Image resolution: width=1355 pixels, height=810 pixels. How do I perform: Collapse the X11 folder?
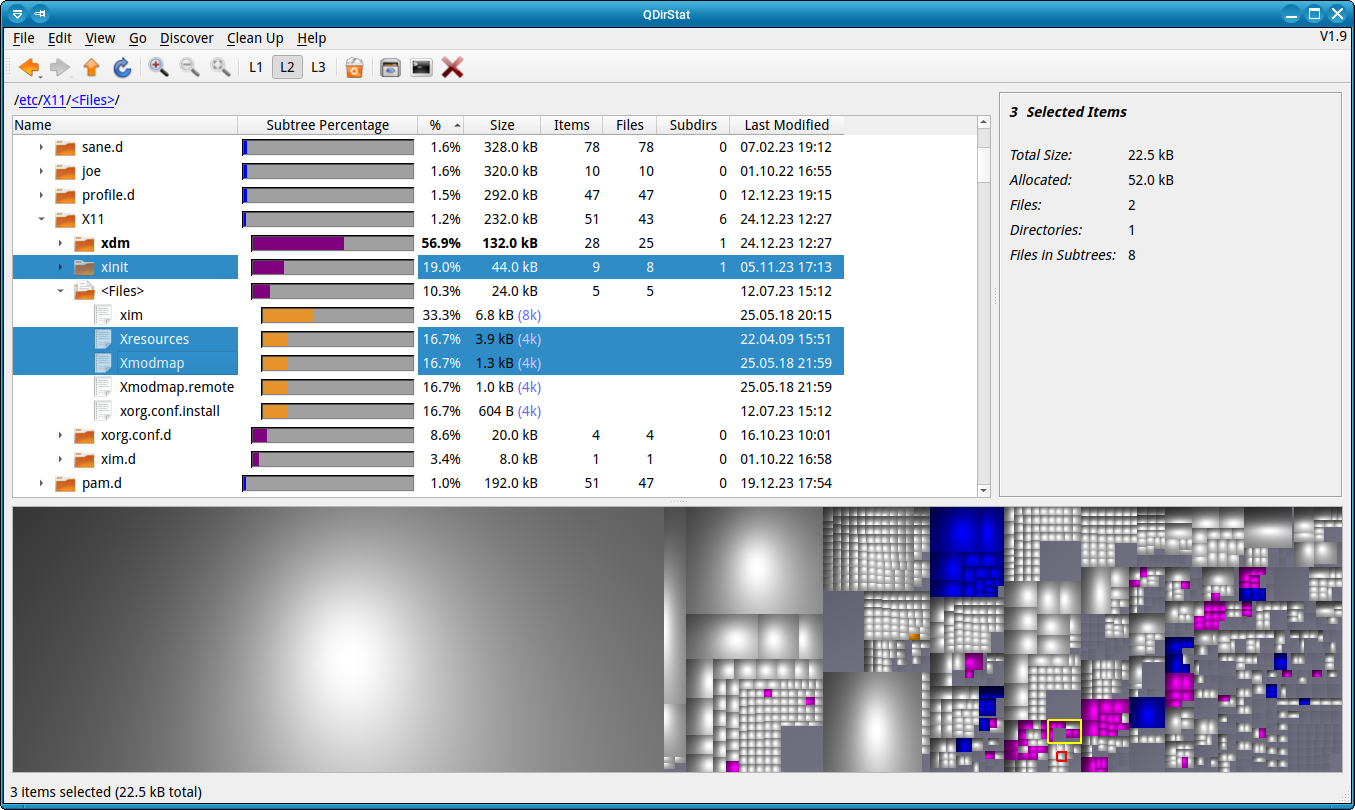pos(41,219)
